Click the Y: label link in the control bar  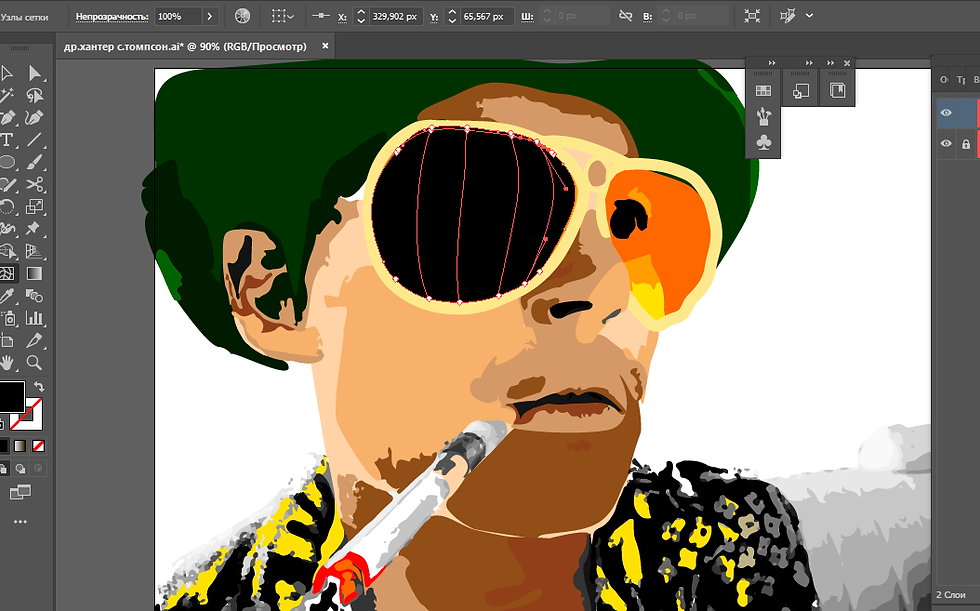pos(434,17)
